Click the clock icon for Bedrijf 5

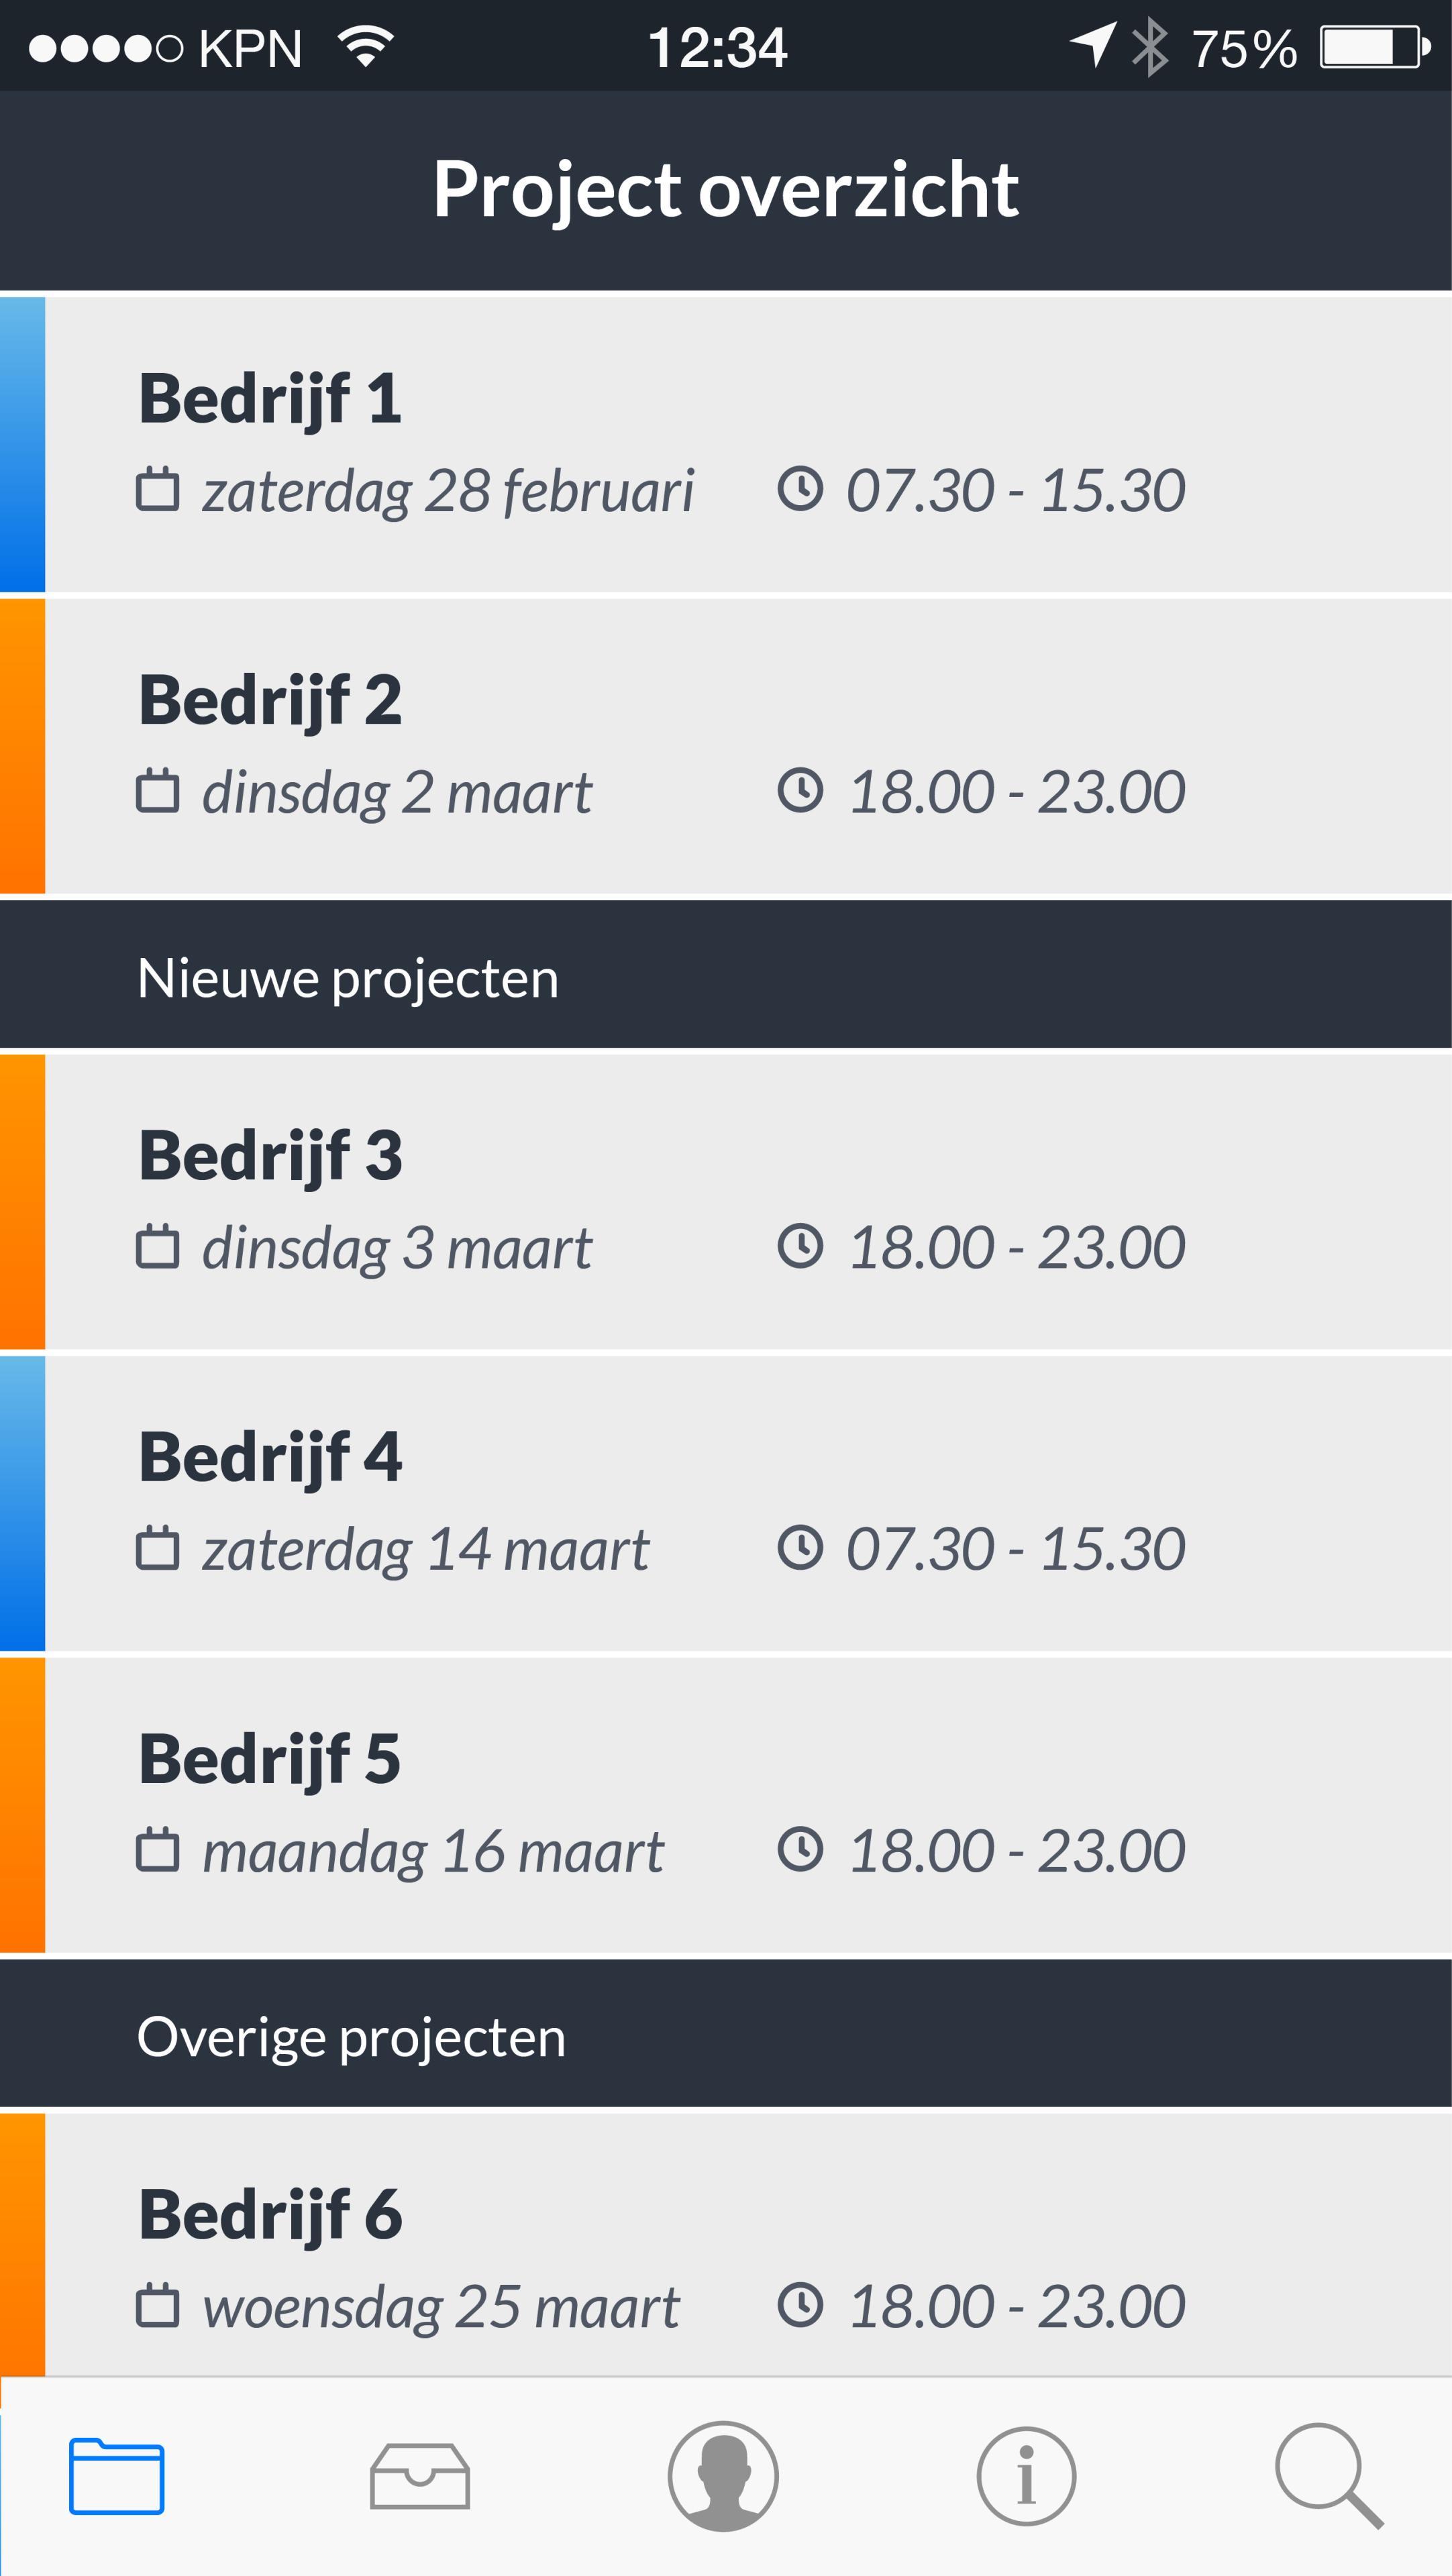coord(800,1849)
